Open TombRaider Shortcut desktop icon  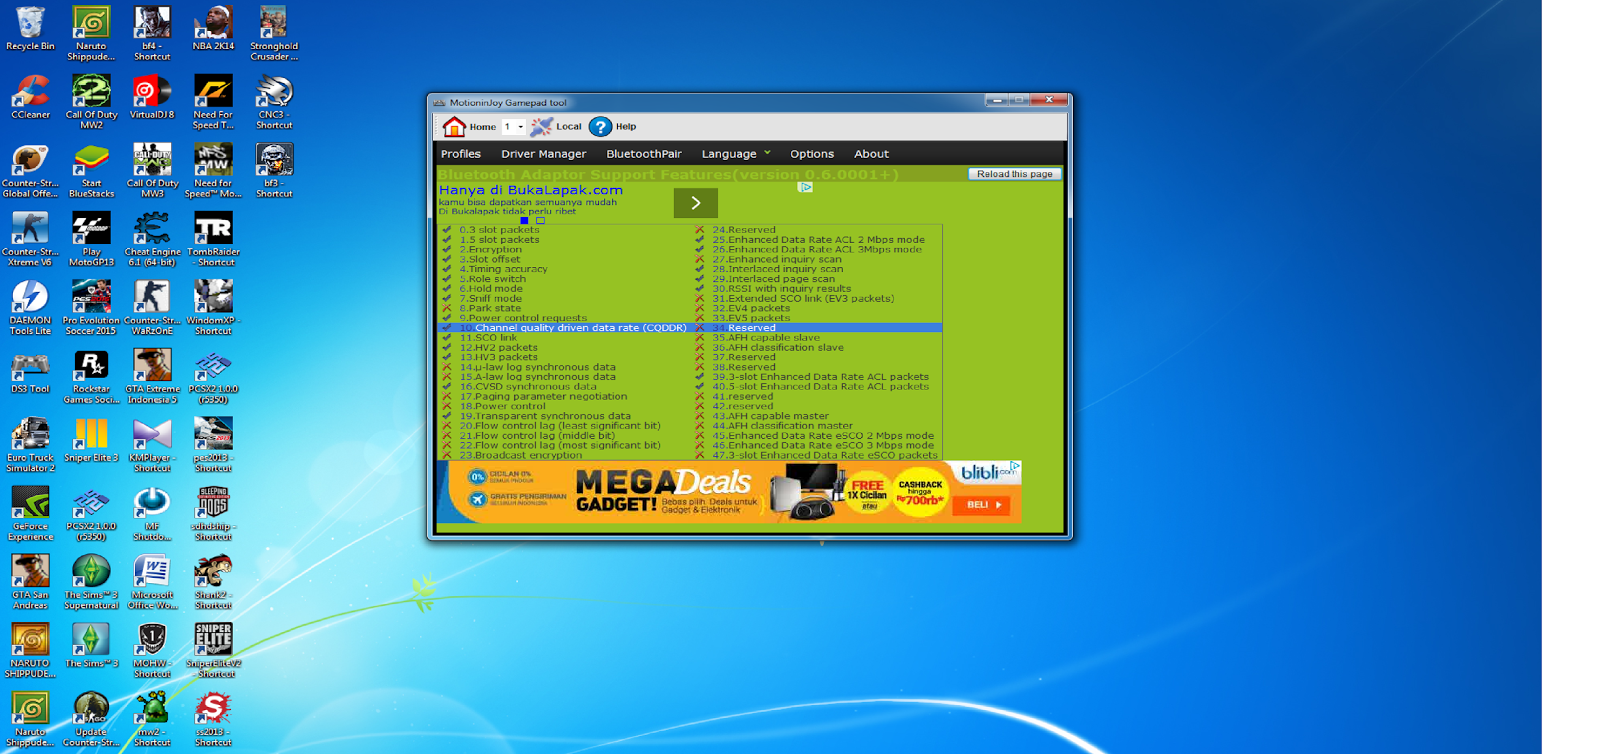(213, 240)
